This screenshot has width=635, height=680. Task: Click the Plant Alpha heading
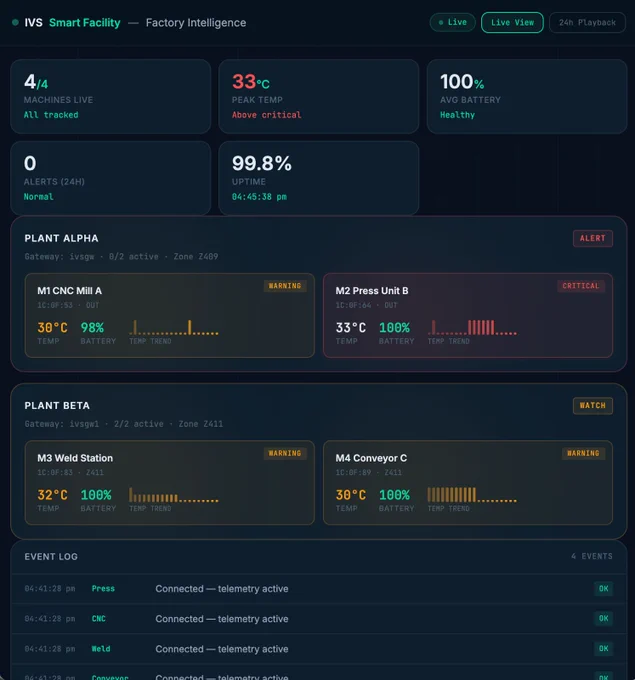[62, 239]
